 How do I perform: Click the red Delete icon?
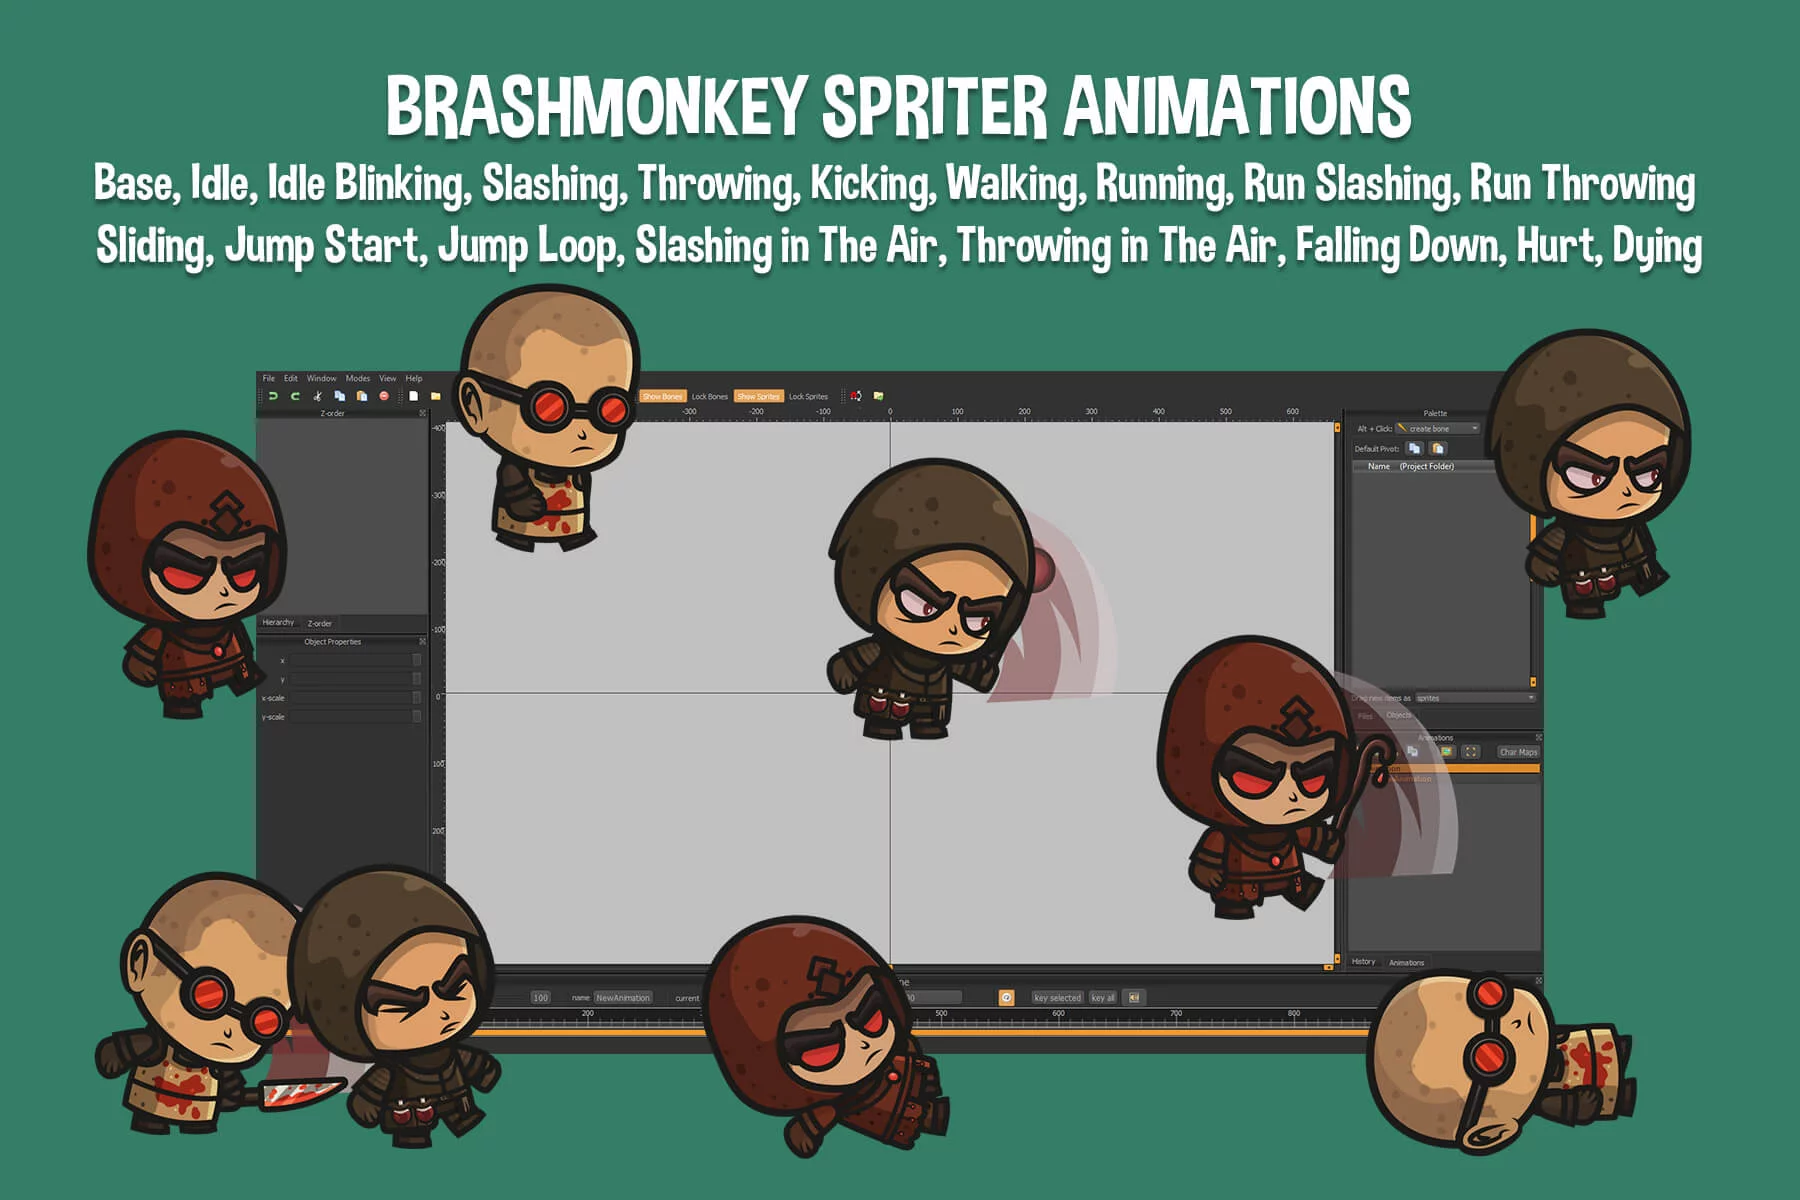click(x=384, y=396)
